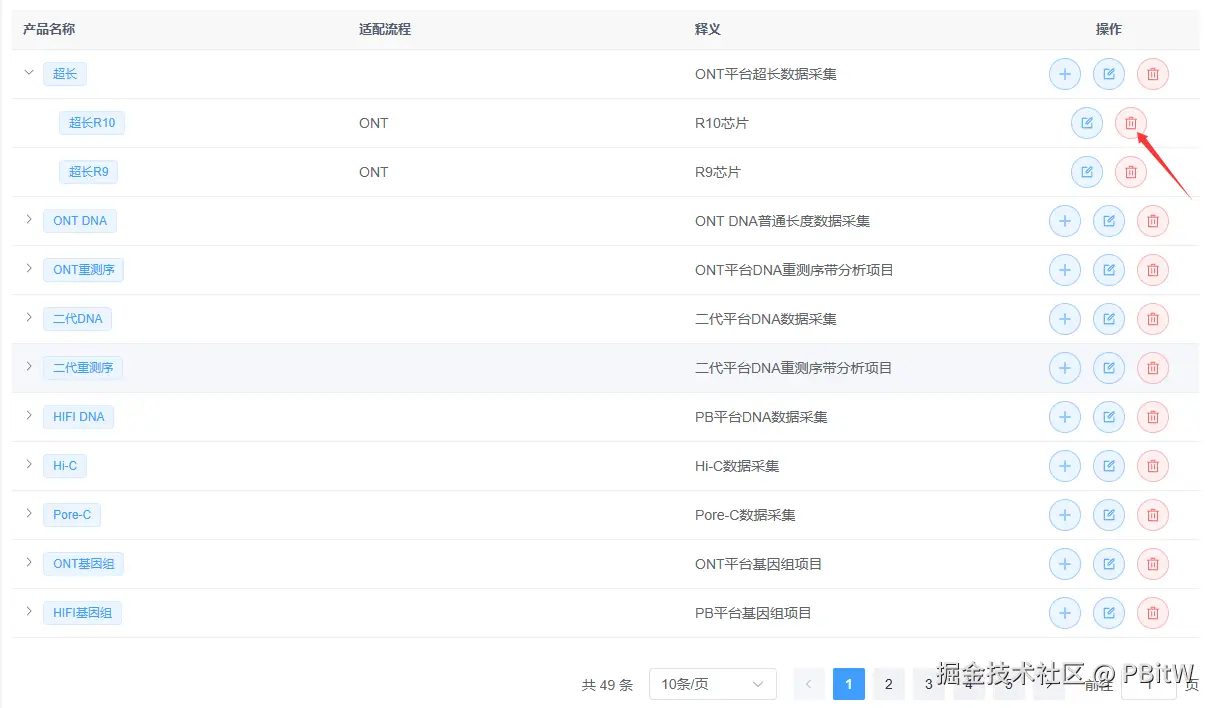This screenshot has width=1214, height=708.
Task: Edit the 超长 product row
Action: pos(1109,74)
